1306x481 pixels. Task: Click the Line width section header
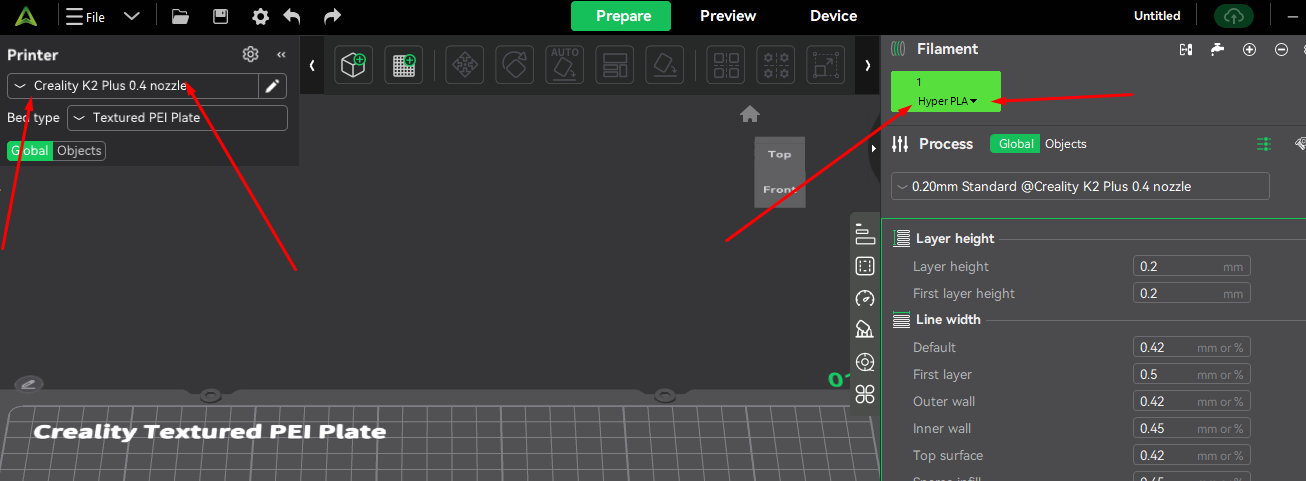[948, 320]
